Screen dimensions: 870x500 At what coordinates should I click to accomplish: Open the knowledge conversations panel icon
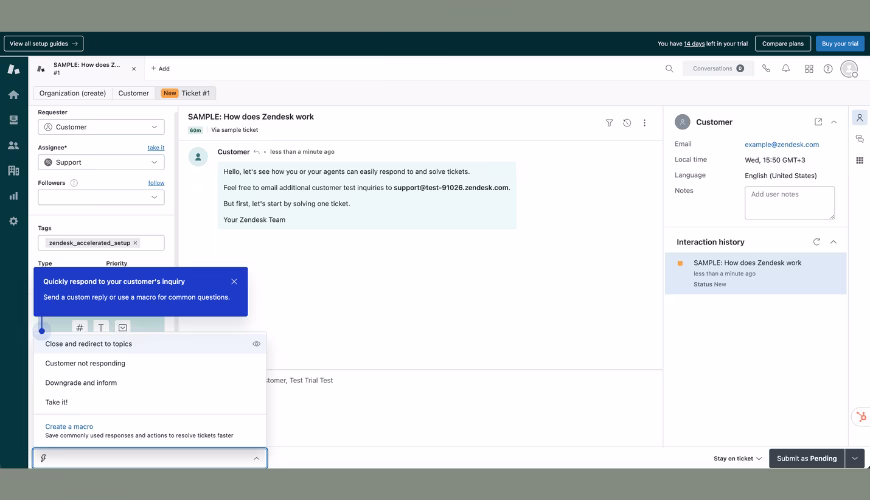pyautogui.click(x=859, y=139)
